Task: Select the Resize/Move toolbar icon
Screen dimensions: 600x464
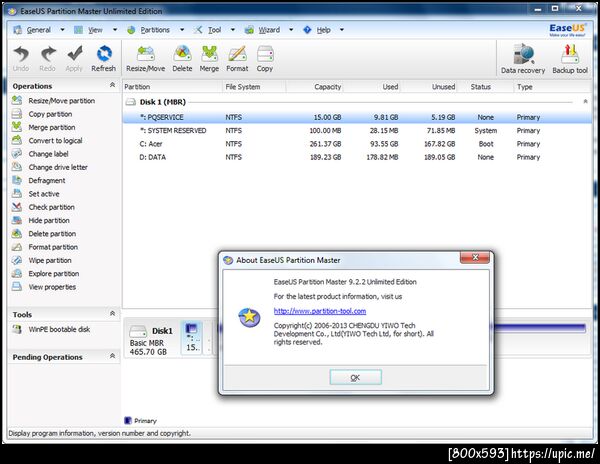Action: tap(145, 59)
